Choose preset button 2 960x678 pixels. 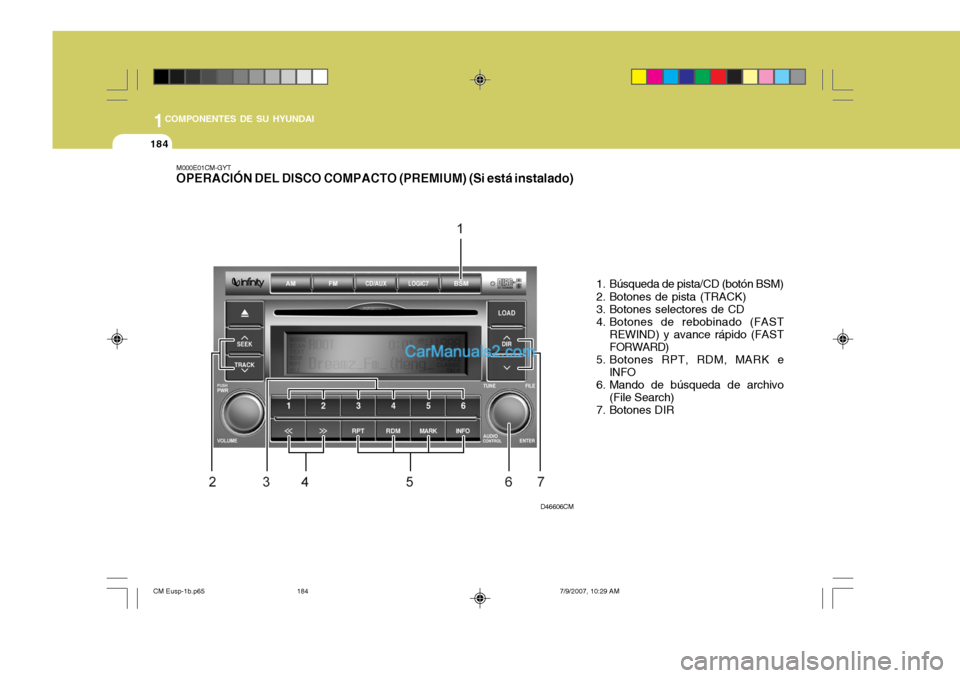pyautogui.click(x=323, y=406)
